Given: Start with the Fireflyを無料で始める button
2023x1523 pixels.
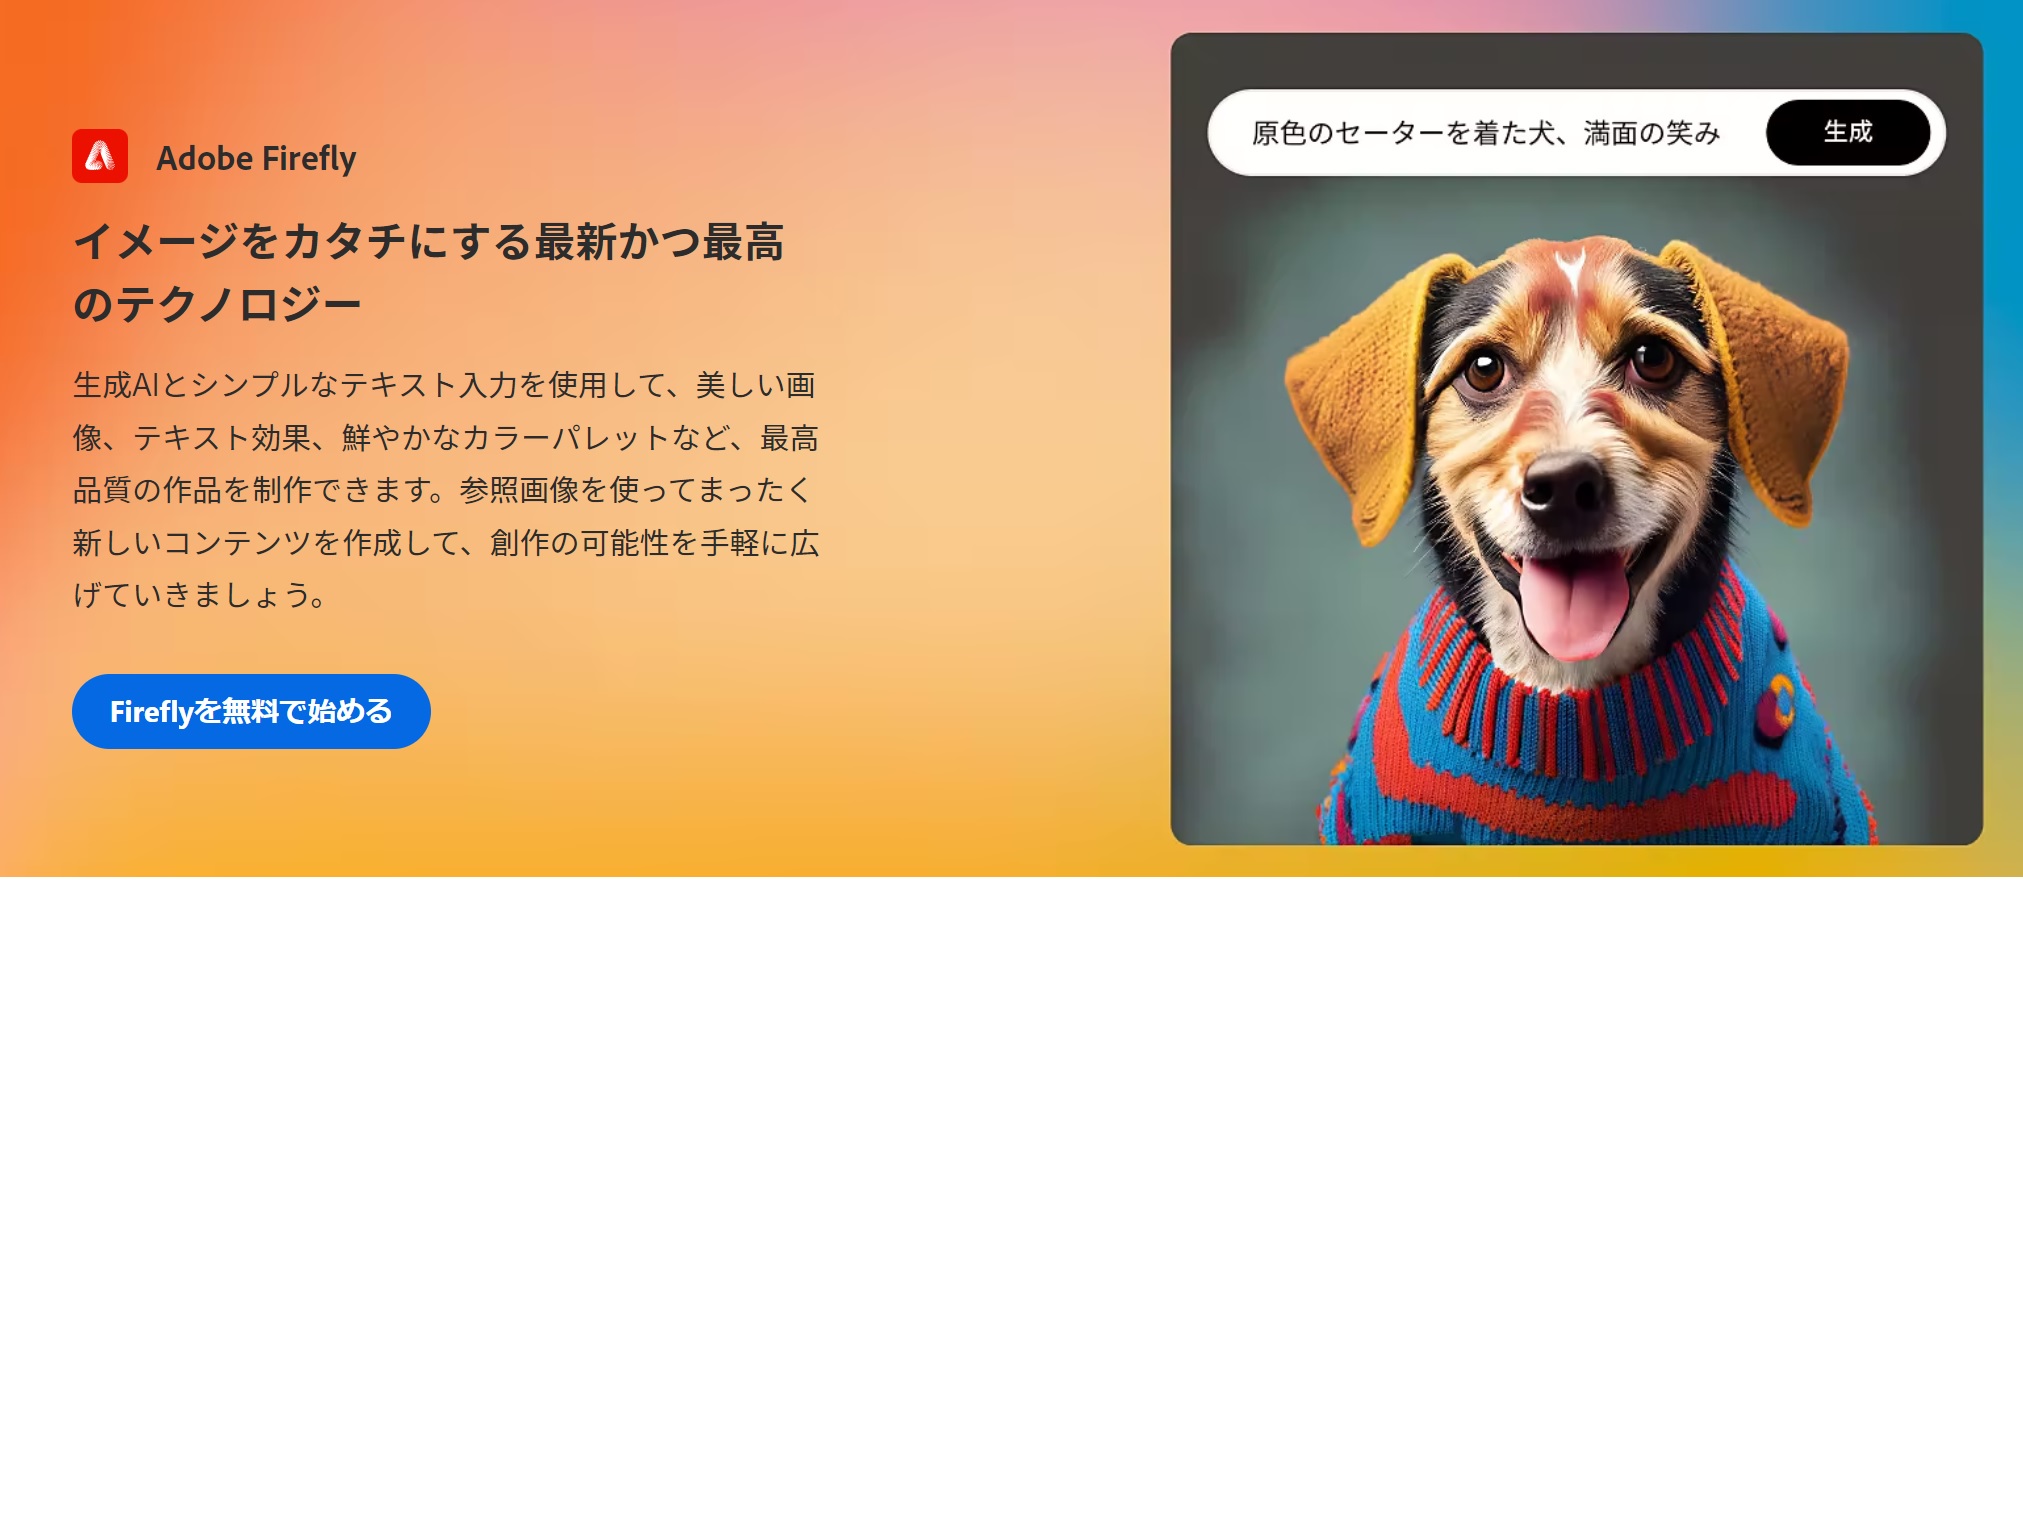Looking at the screenshot, I should [x=251, y=711].
